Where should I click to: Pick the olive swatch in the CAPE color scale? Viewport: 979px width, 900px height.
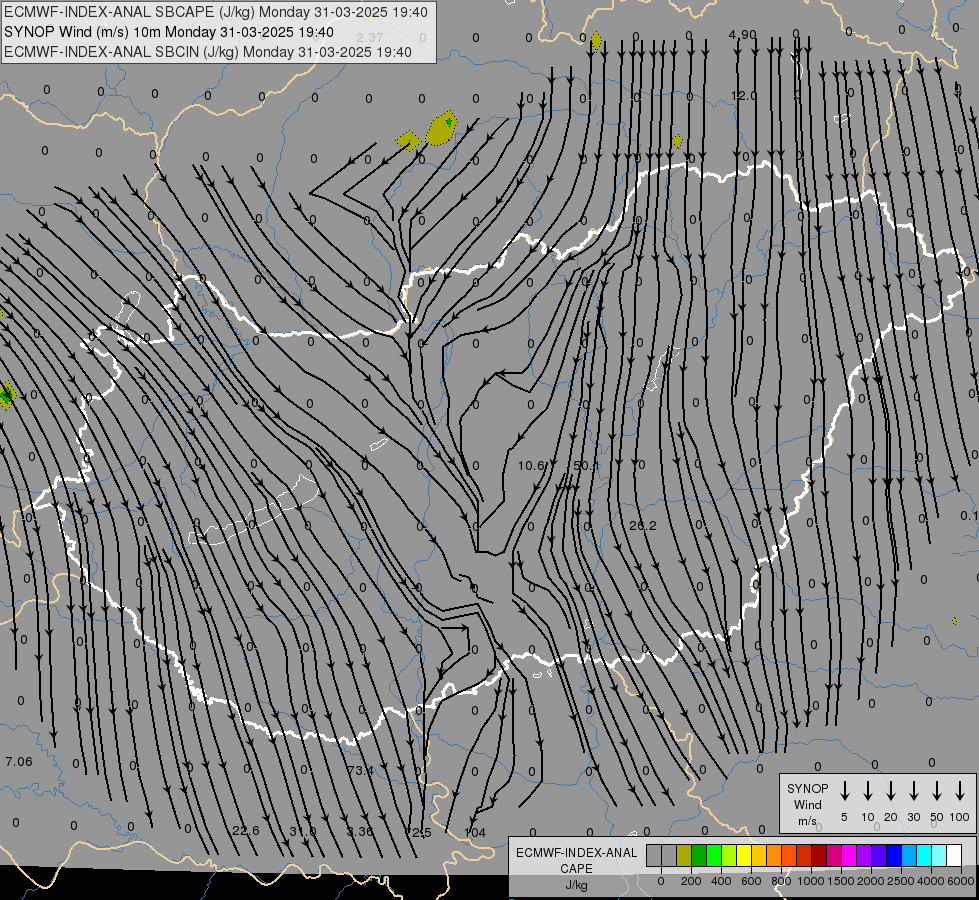684,855
